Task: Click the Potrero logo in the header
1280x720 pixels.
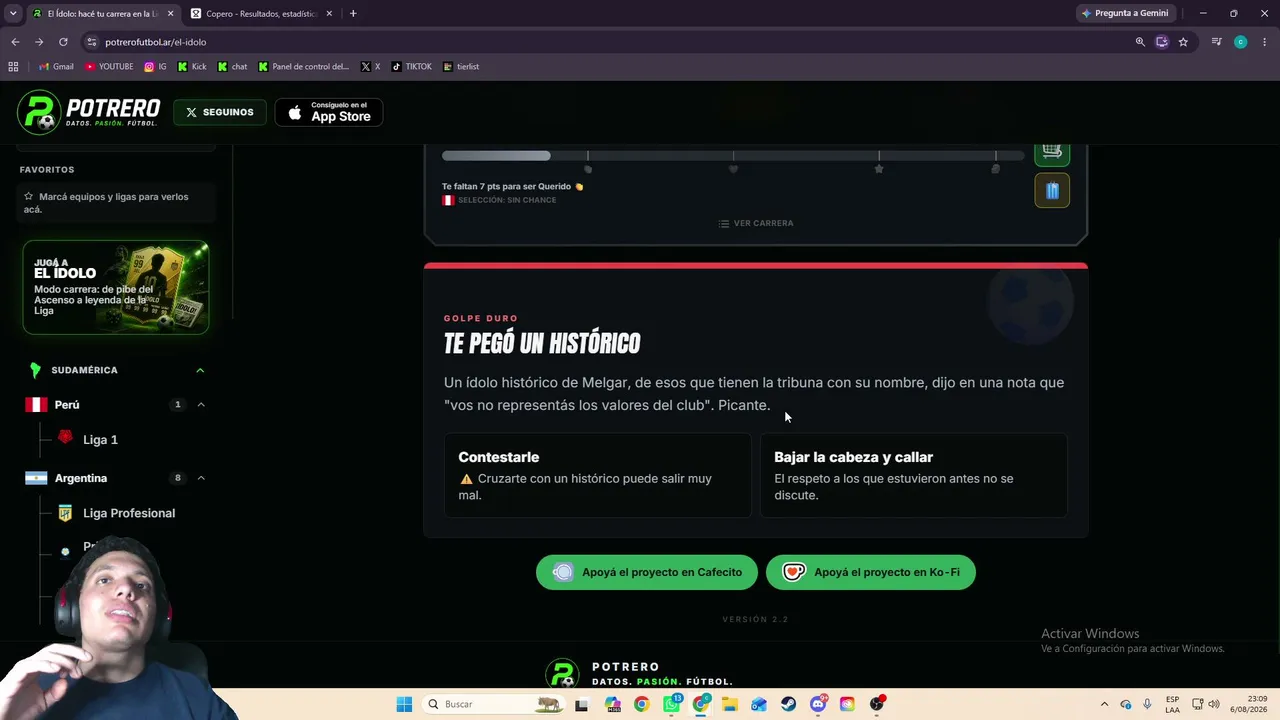Action: tap(89, 112)
